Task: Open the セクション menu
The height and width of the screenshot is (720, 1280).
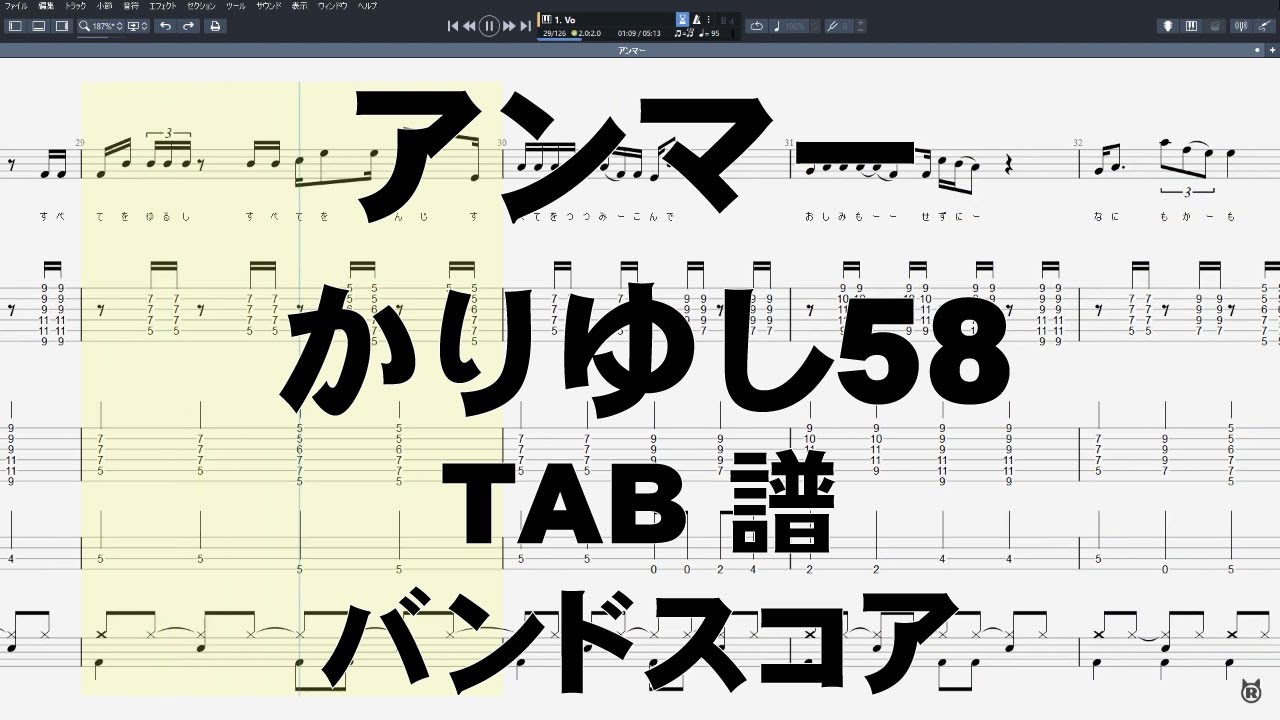Action: point(201,6)
